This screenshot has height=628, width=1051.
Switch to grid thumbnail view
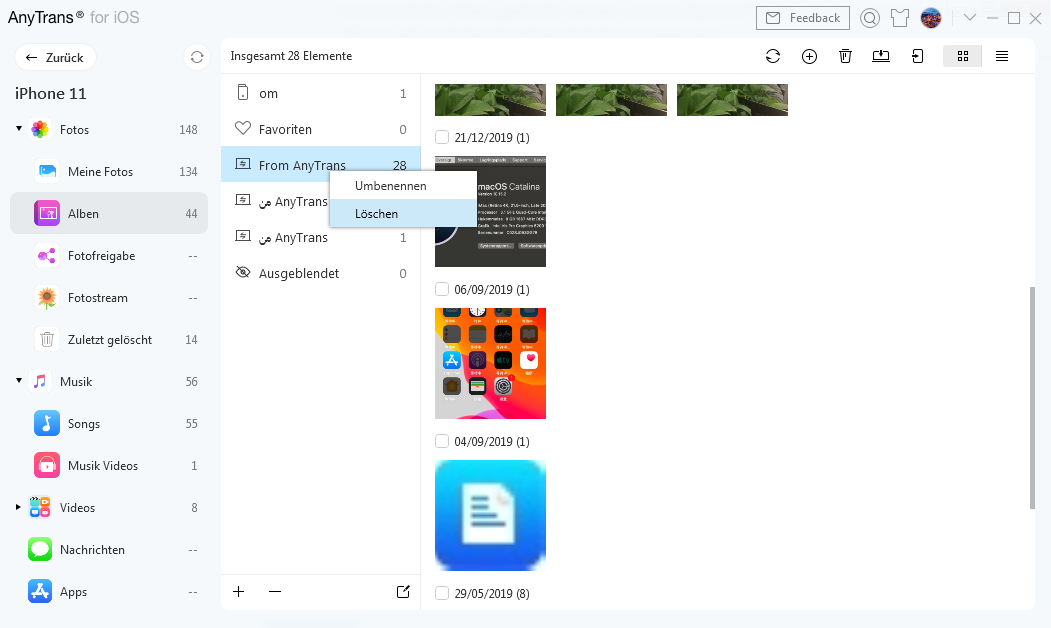963,56
